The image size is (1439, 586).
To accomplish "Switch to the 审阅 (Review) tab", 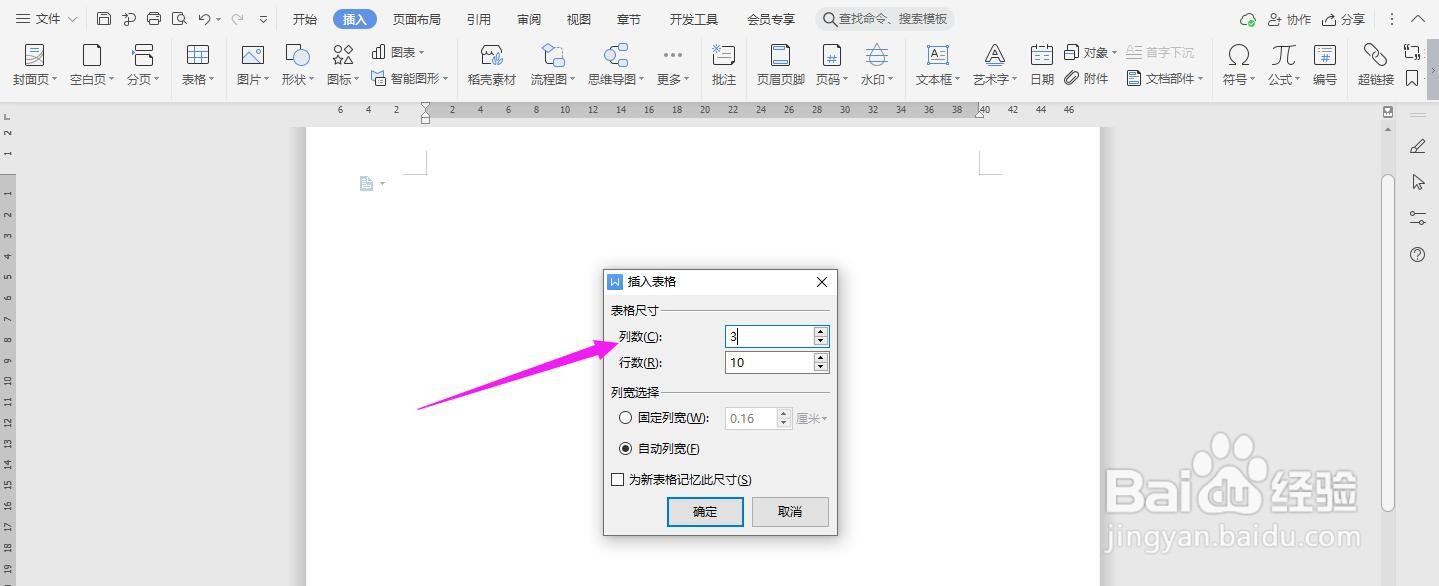I will (x=529, y=19).
